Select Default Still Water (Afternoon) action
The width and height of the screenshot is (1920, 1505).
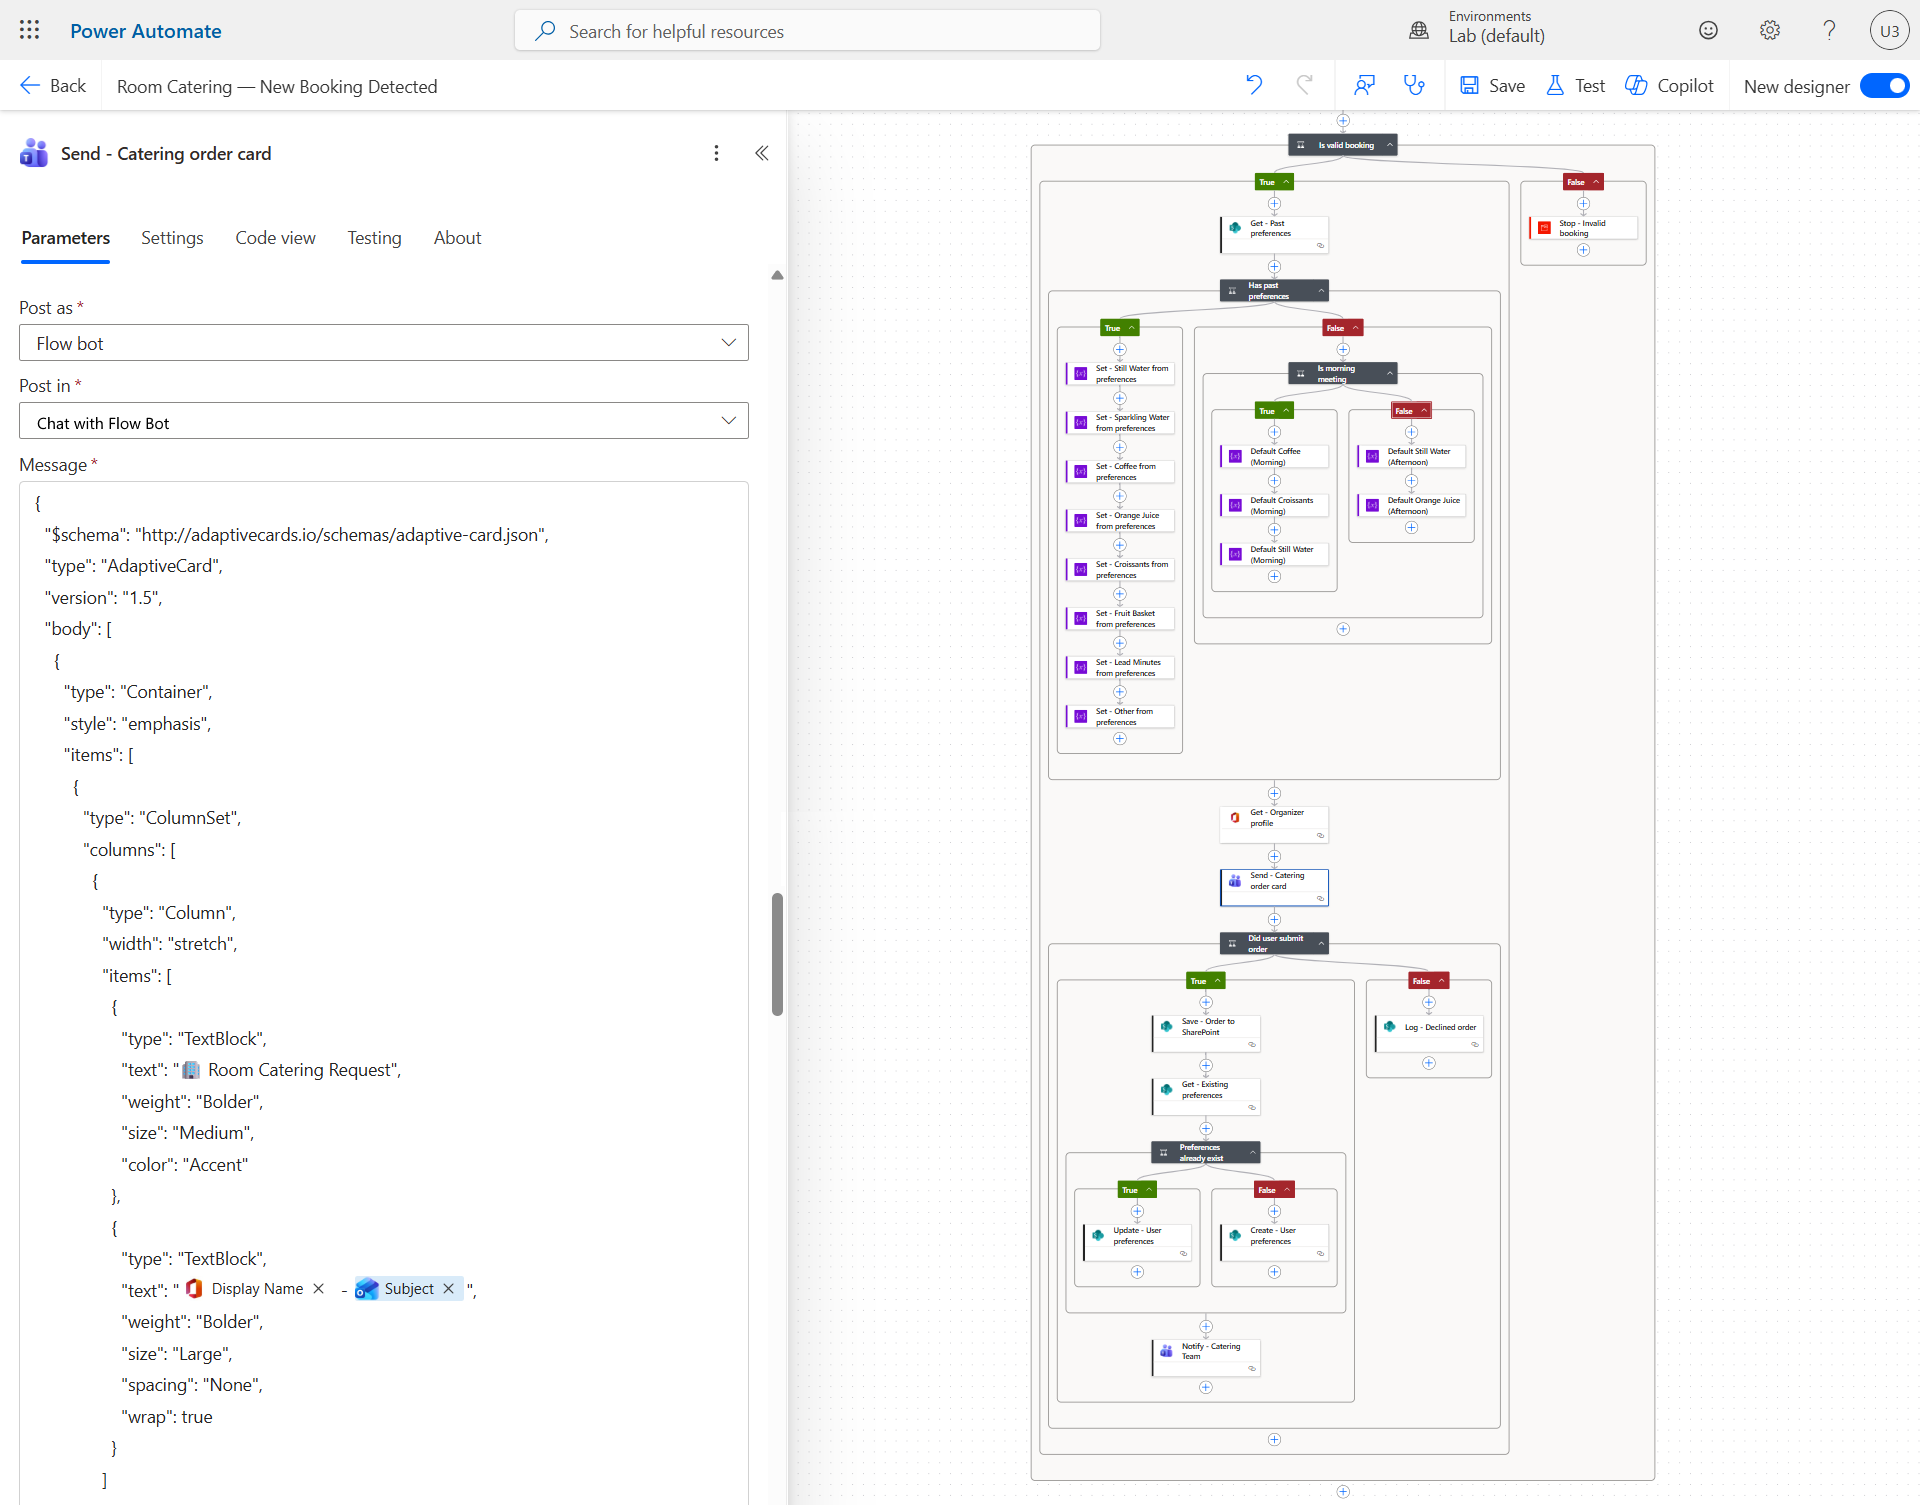tap(1411, 457)
